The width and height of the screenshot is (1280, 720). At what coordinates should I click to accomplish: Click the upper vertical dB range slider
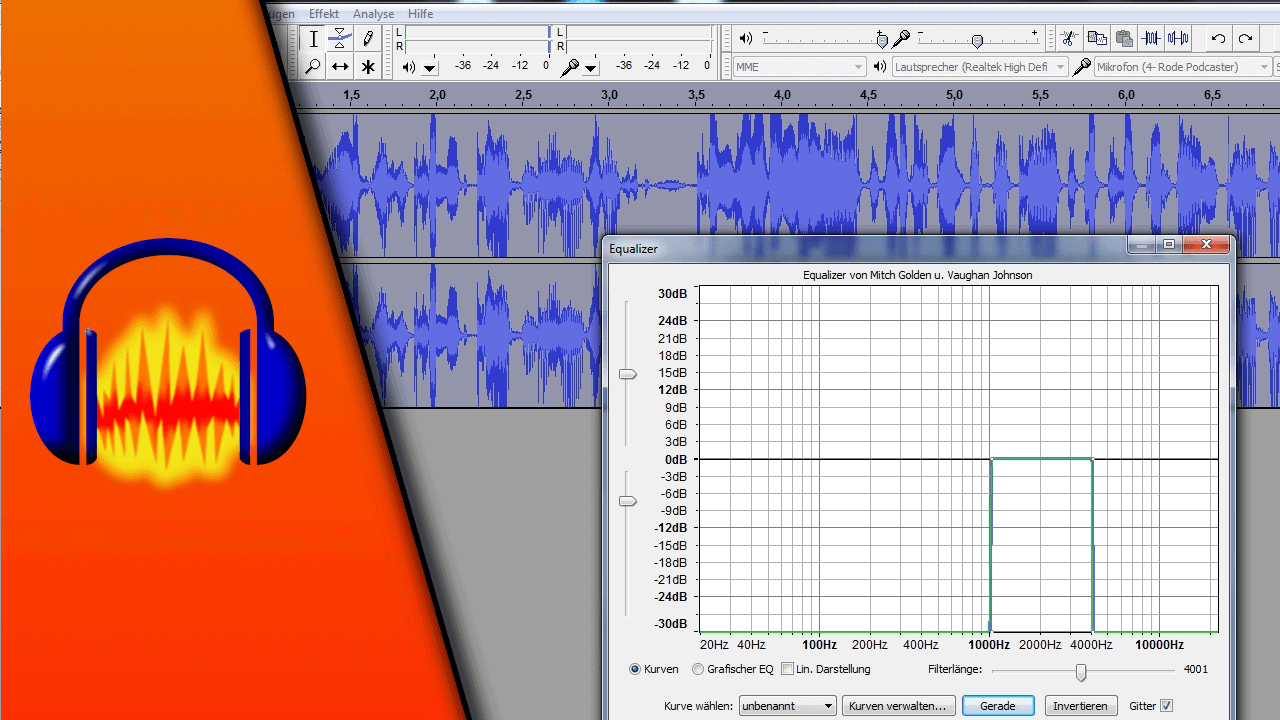(x=628, y=374)
